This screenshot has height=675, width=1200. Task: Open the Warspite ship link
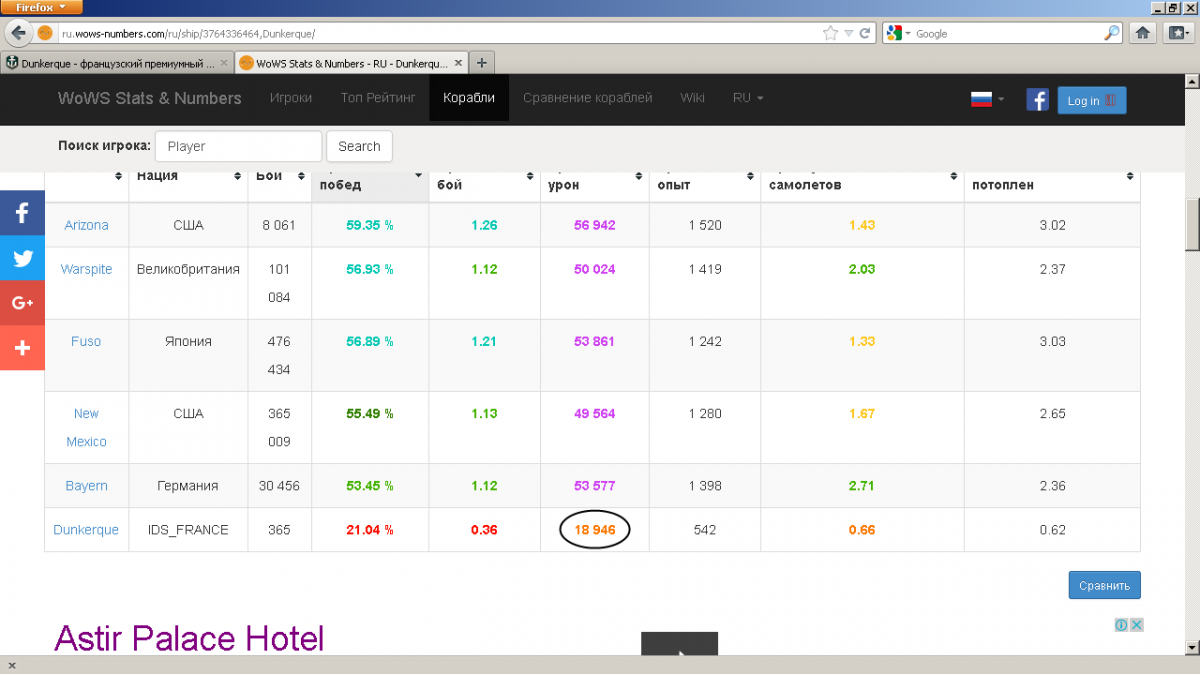point(86,269)
